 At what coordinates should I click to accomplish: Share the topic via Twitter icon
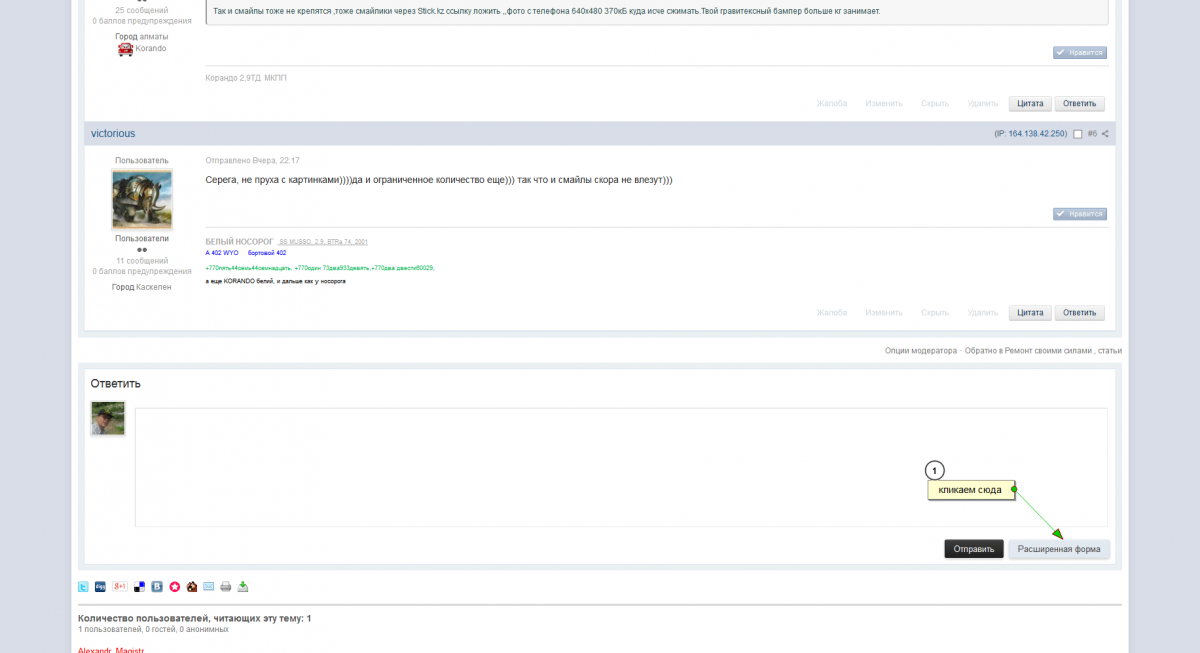(x=84, y=587)
